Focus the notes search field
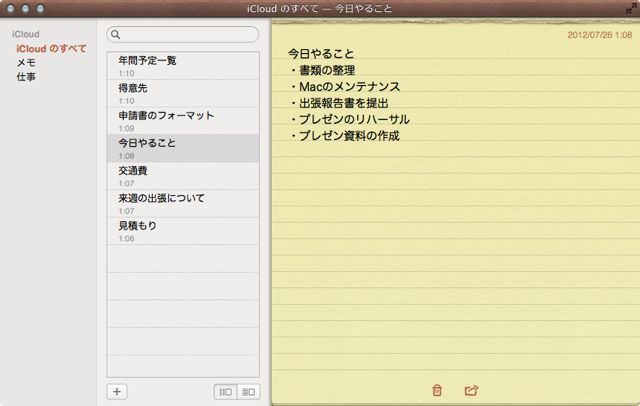 tap(182, 35)
